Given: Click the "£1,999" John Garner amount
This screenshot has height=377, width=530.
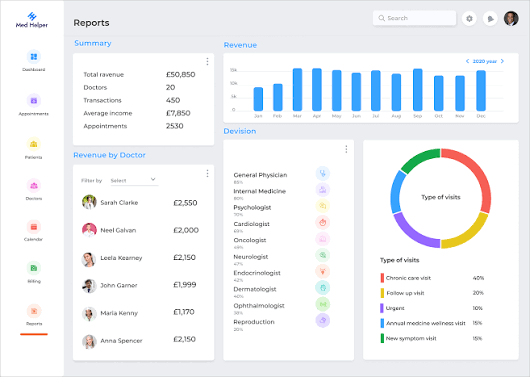Looking at the screenshot, I should coord(185,285).
